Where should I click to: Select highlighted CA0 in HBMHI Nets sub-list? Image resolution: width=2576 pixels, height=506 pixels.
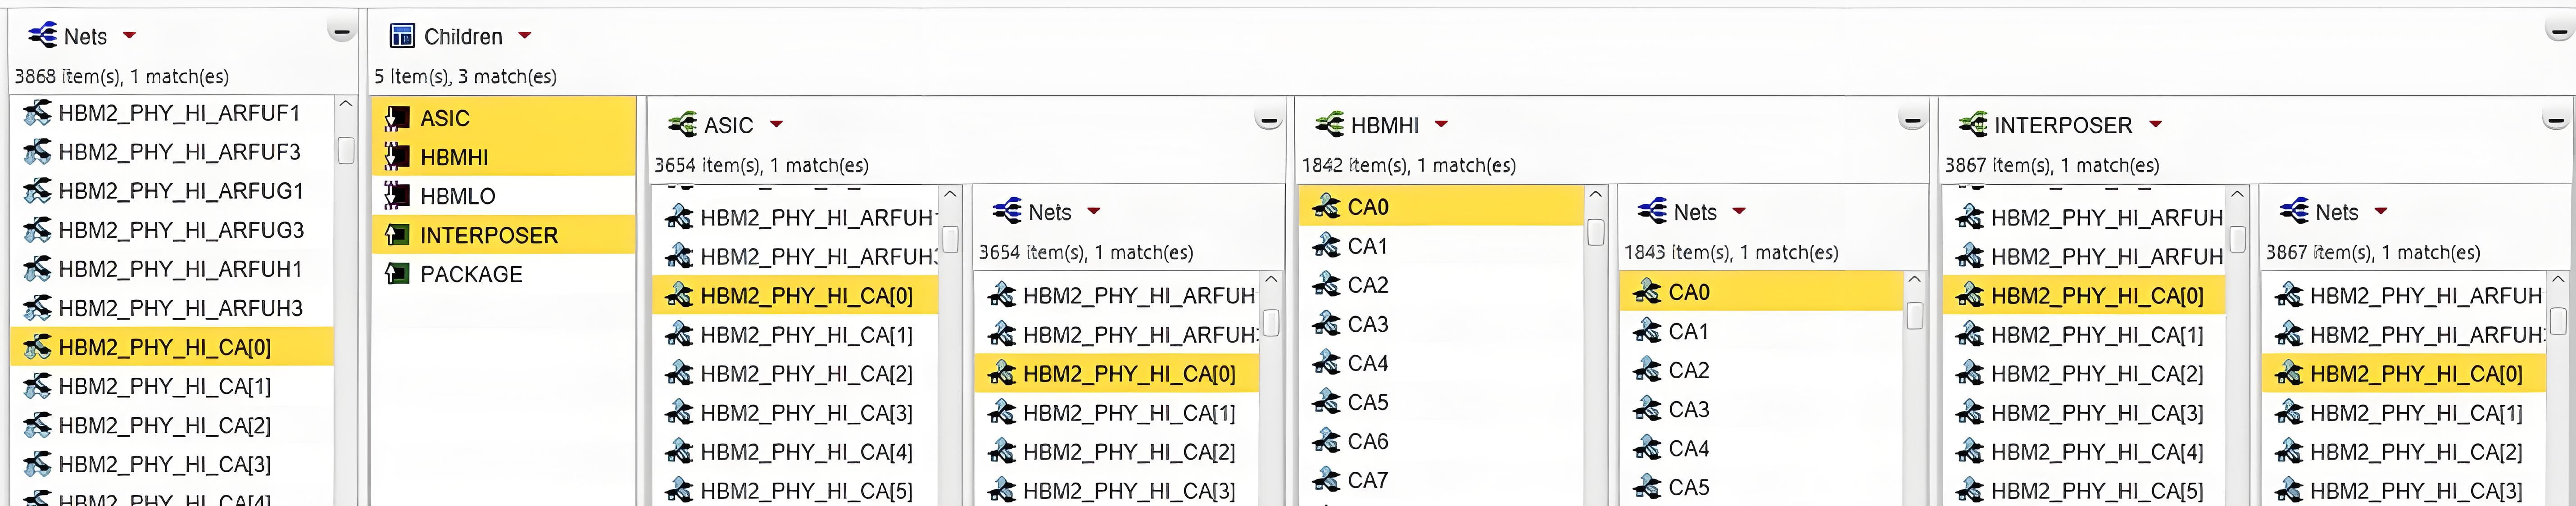[x=1760, y=292]
